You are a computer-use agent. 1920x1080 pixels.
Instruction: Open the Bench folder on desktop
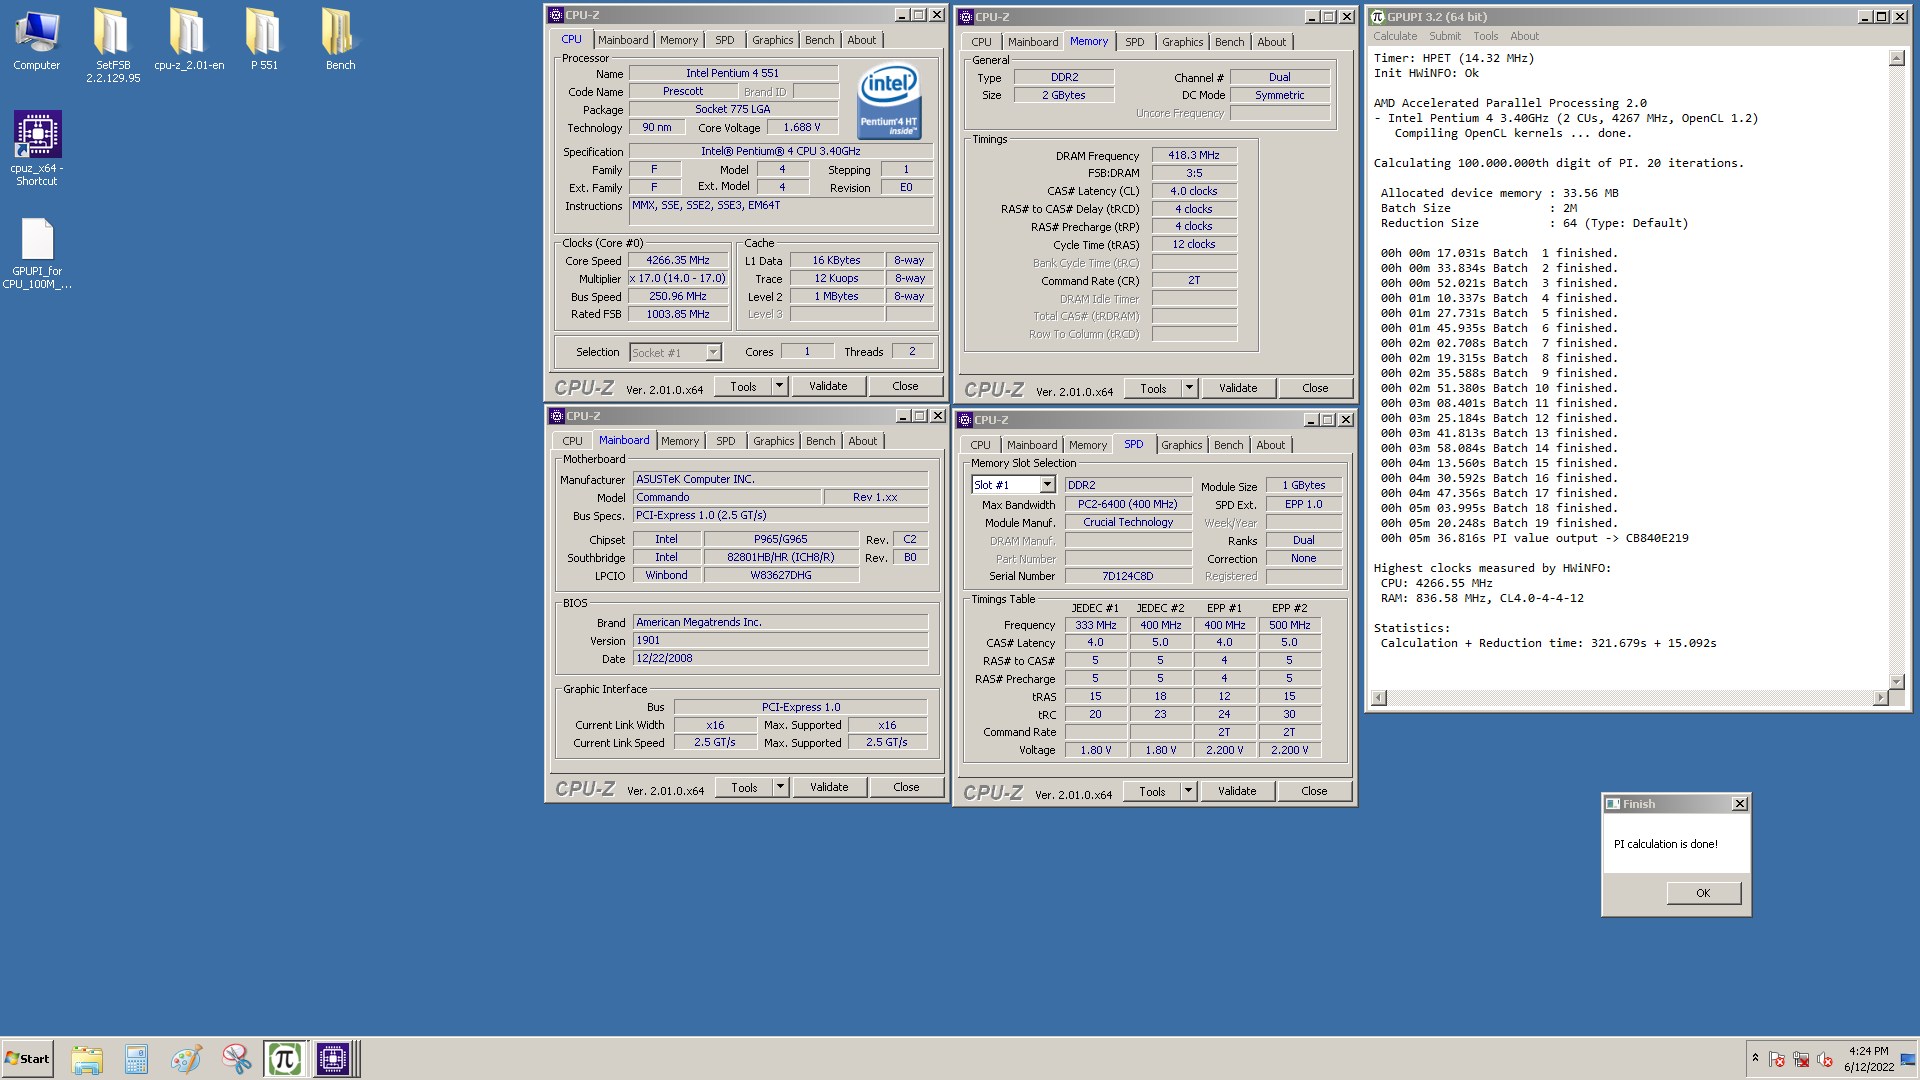[x=340, y=40]
